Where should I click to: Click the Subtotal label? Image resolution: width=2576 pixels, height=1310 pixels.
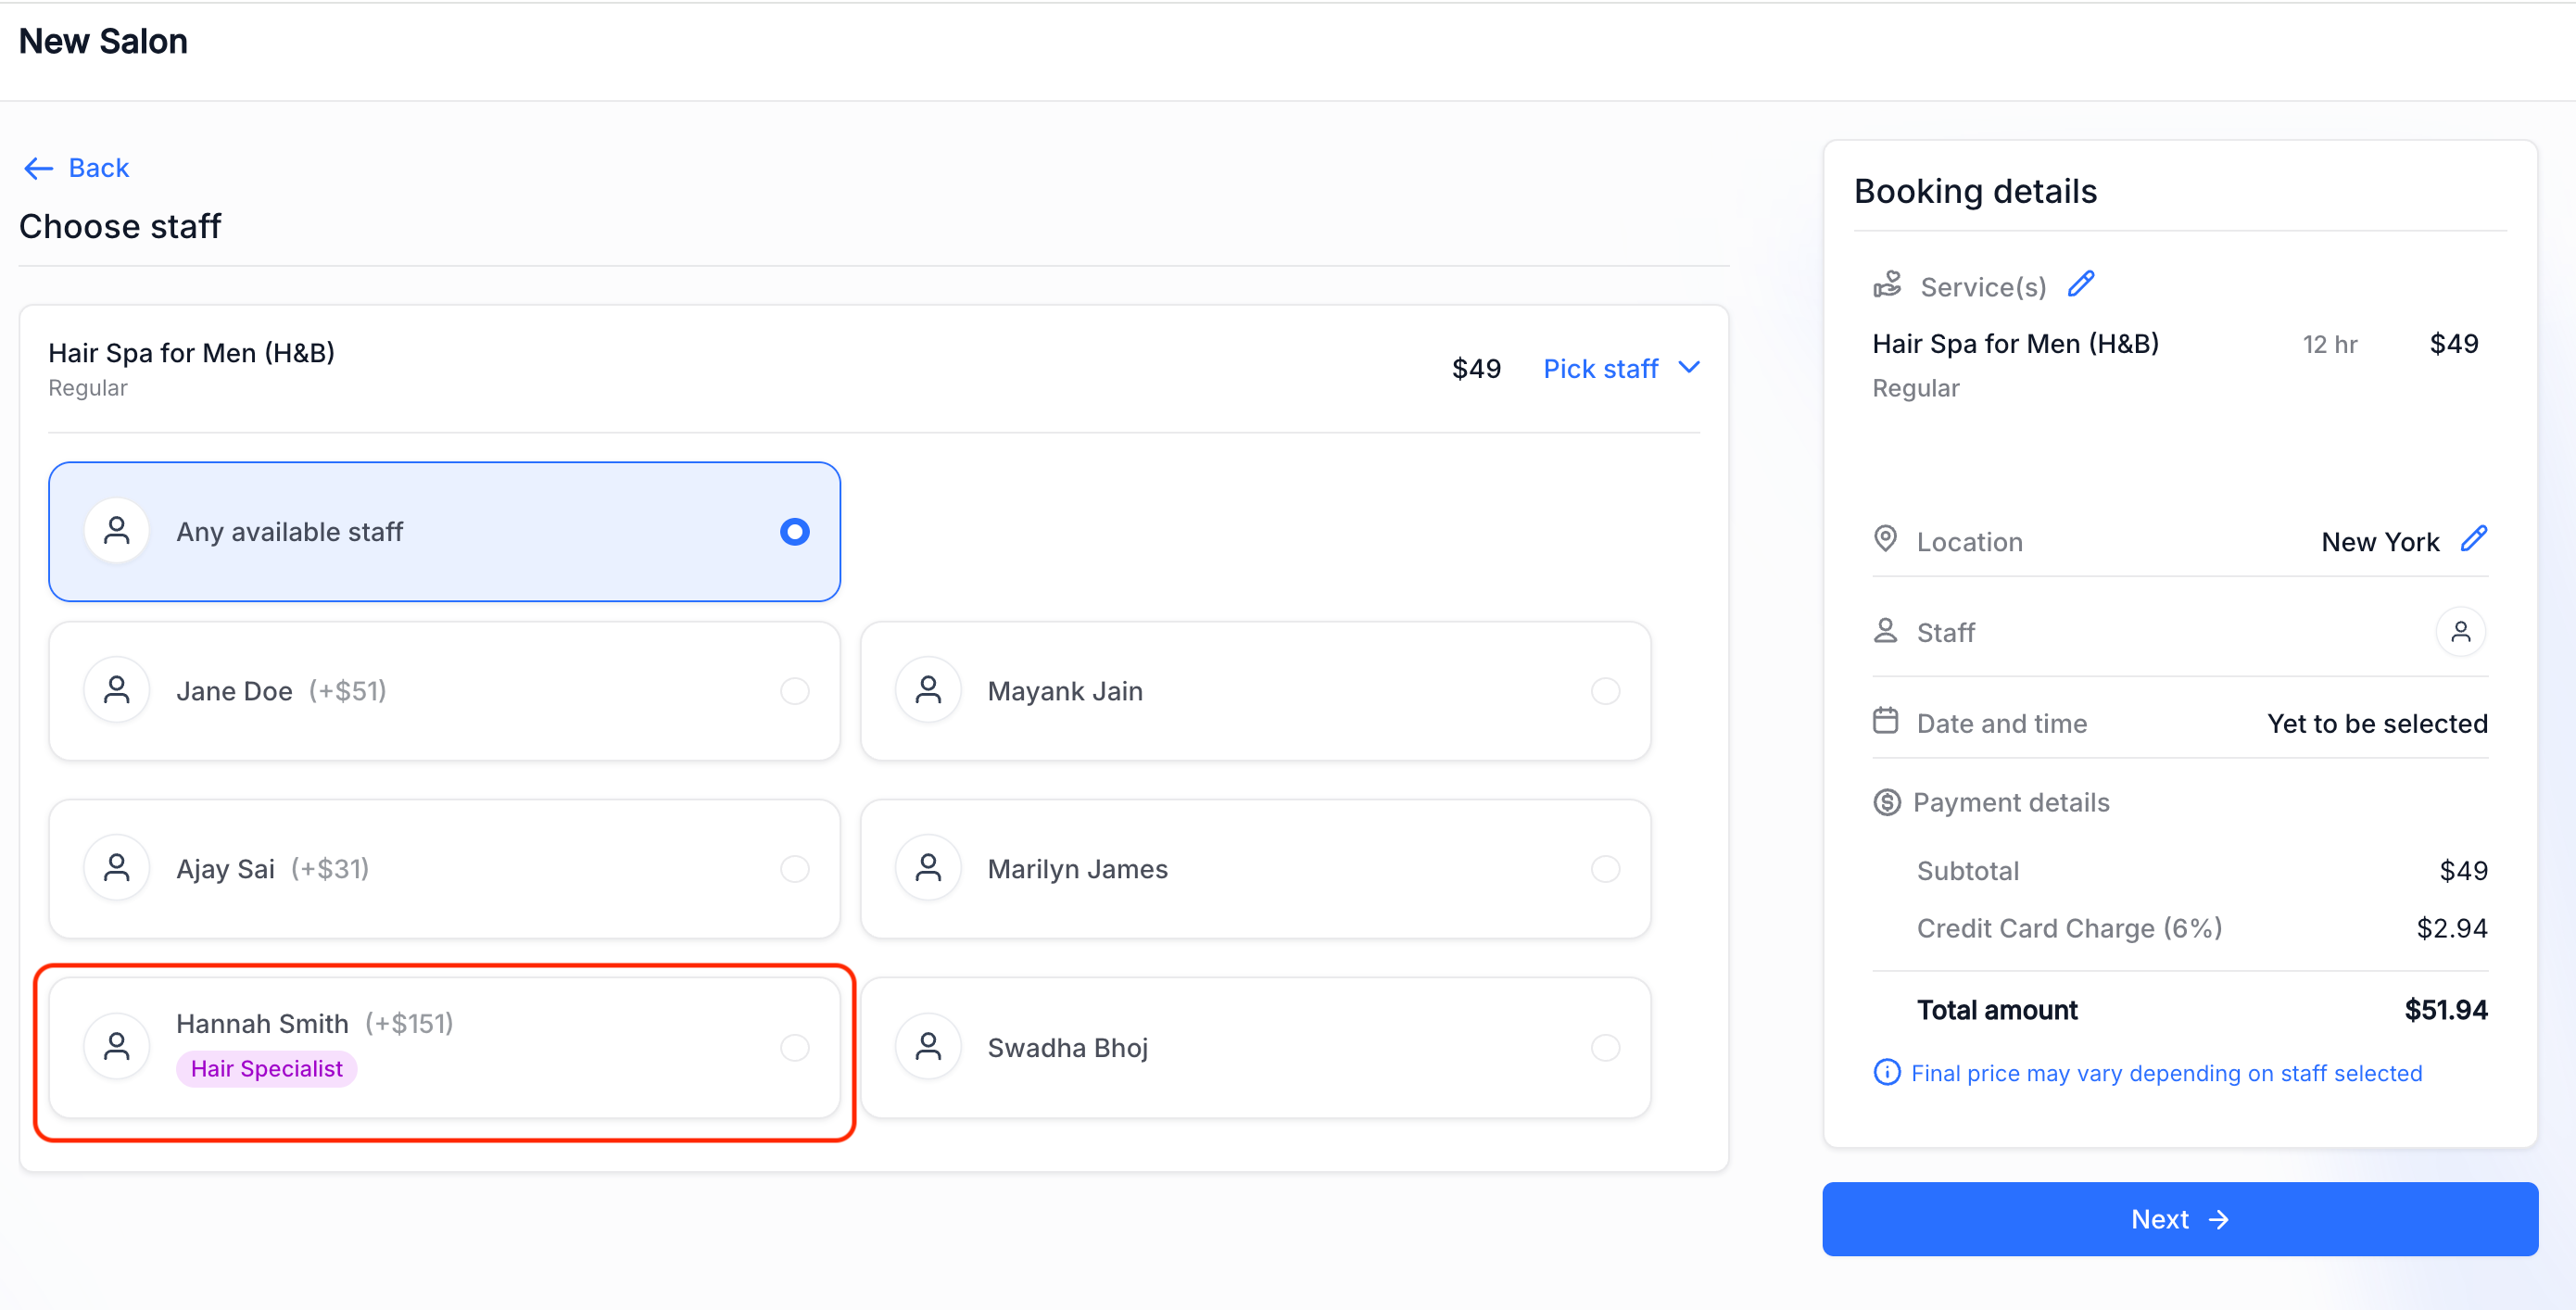(x=1967, y=871)
